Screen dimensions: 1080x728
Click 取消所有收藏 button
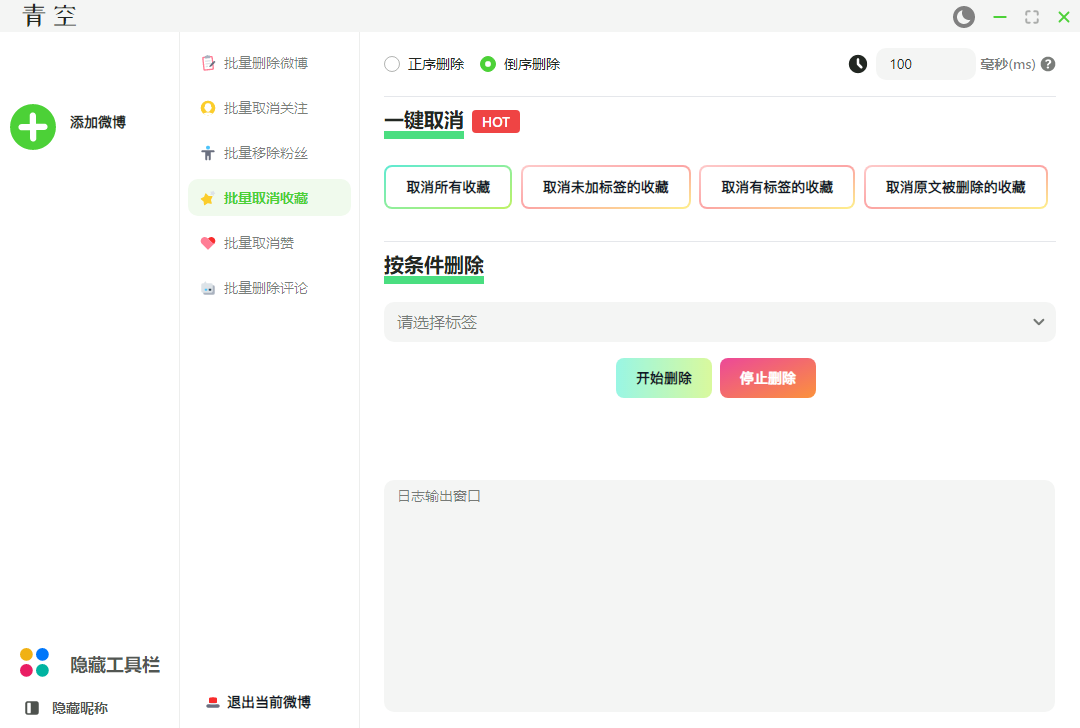pos(448,187)
